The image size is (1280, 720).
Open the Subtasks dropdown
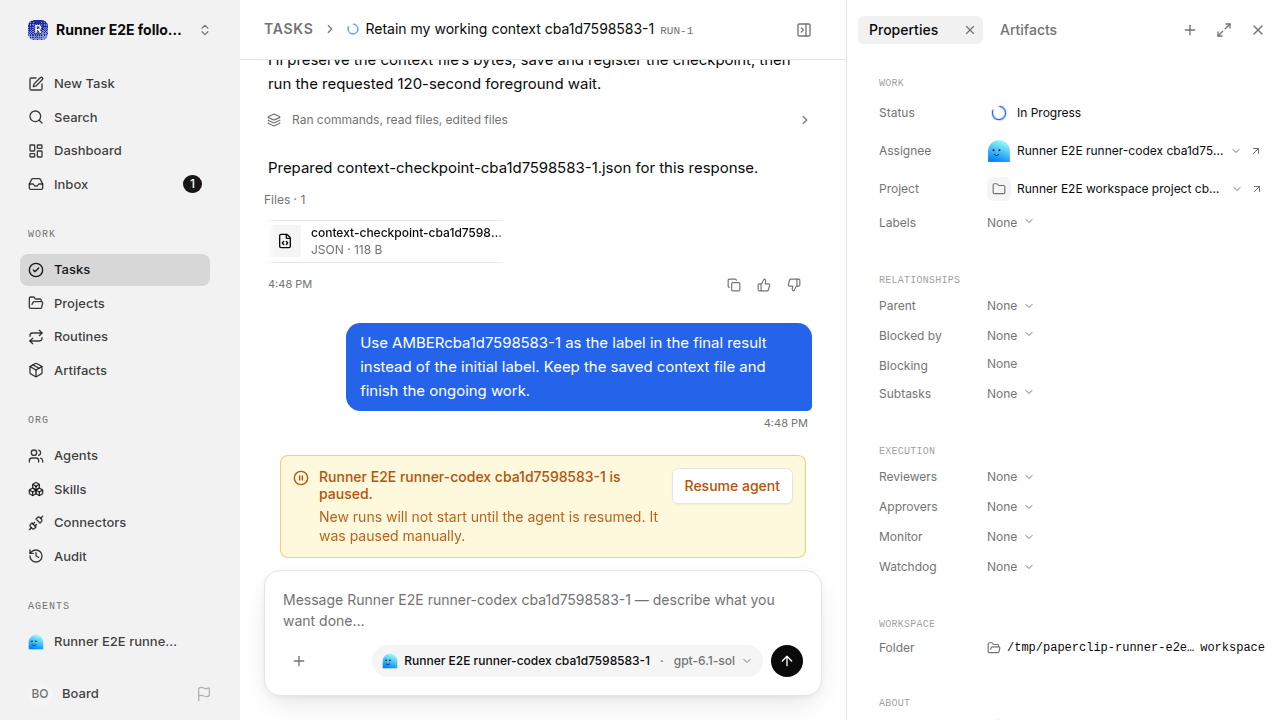point(1010,394)
